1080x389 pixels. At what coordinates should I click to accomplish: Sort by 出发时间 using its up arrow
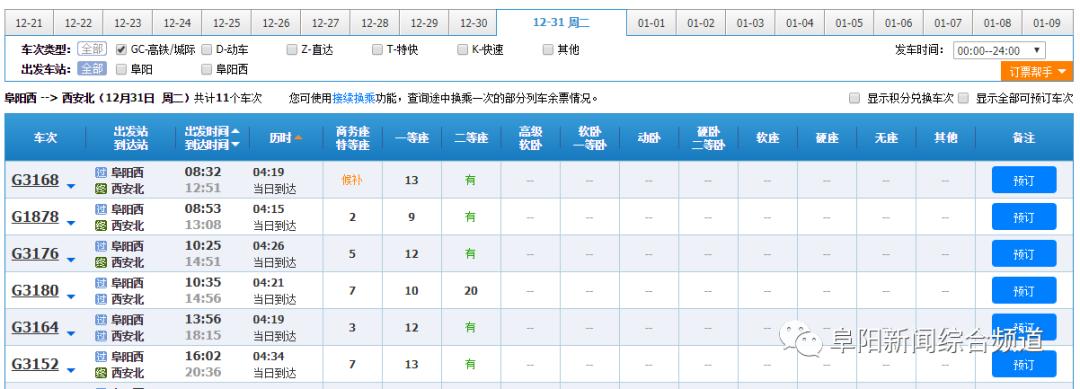pyautogui.click(x=236, y=131)
